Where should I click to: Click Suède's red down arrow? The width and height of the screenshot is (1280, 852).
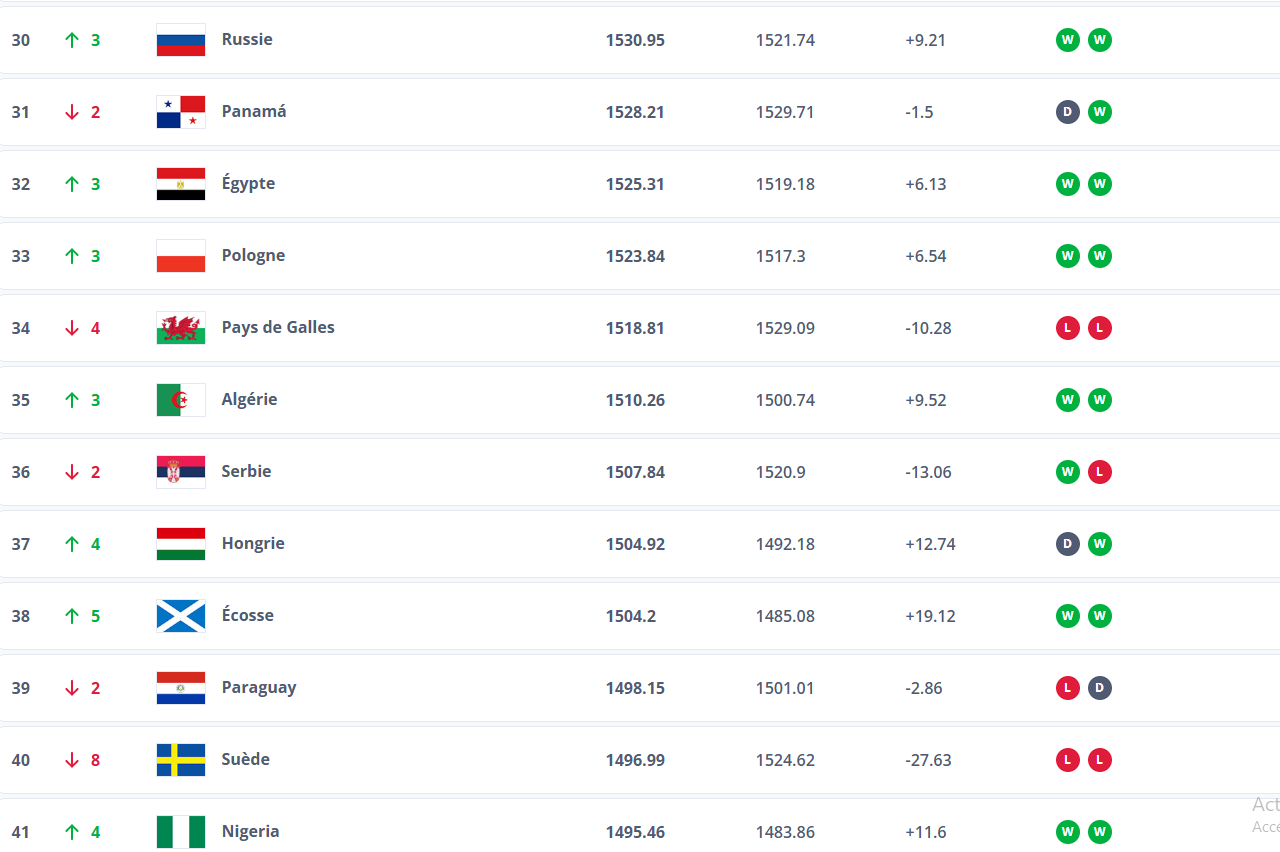pos(72,760)
